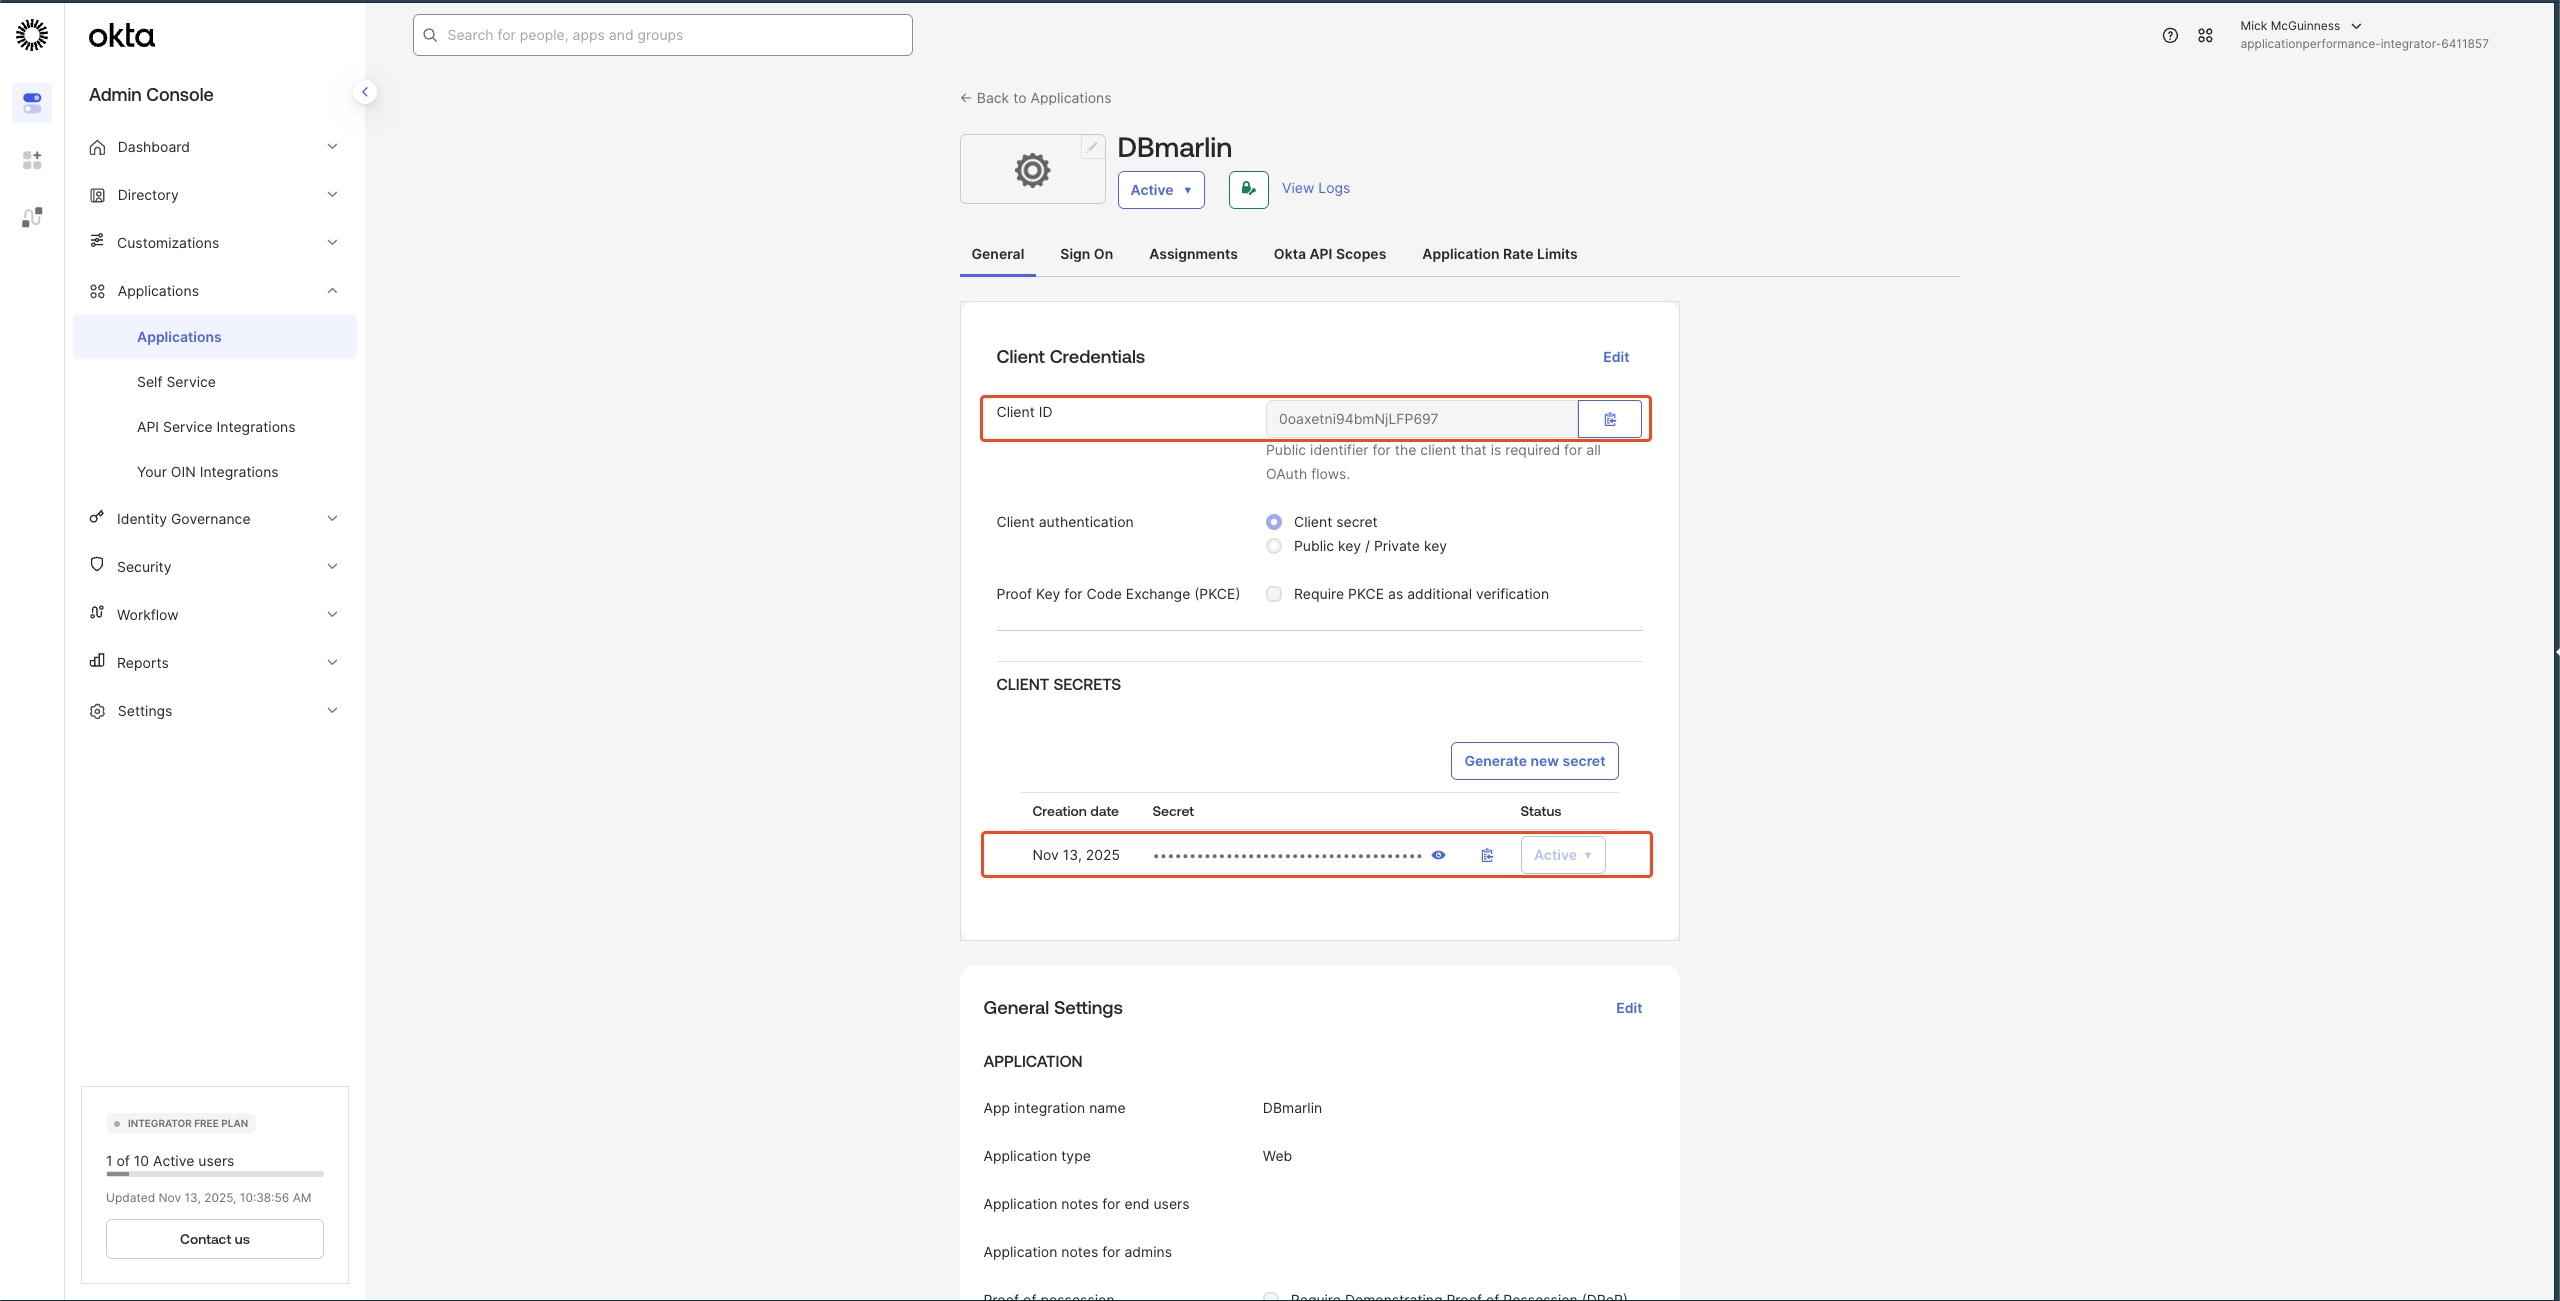Open the app Active status dropdown

pyautogui.click(x=1160, y=190)
